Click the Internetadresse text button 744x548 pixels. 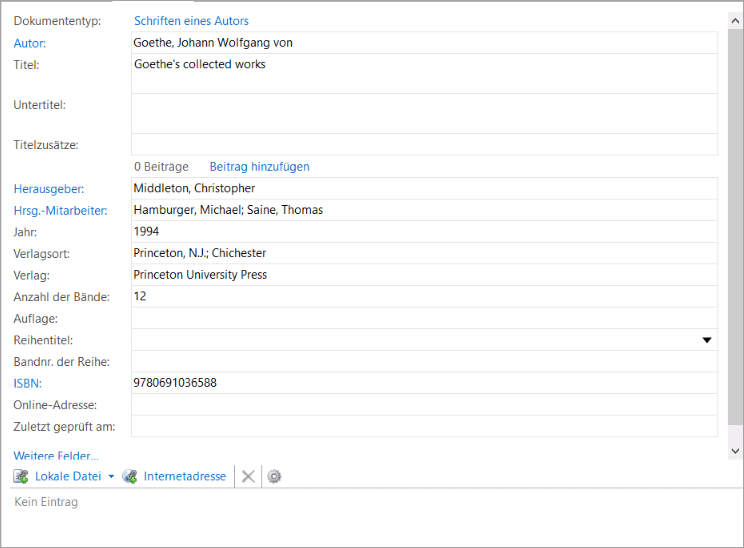click(x=185, y=476)
